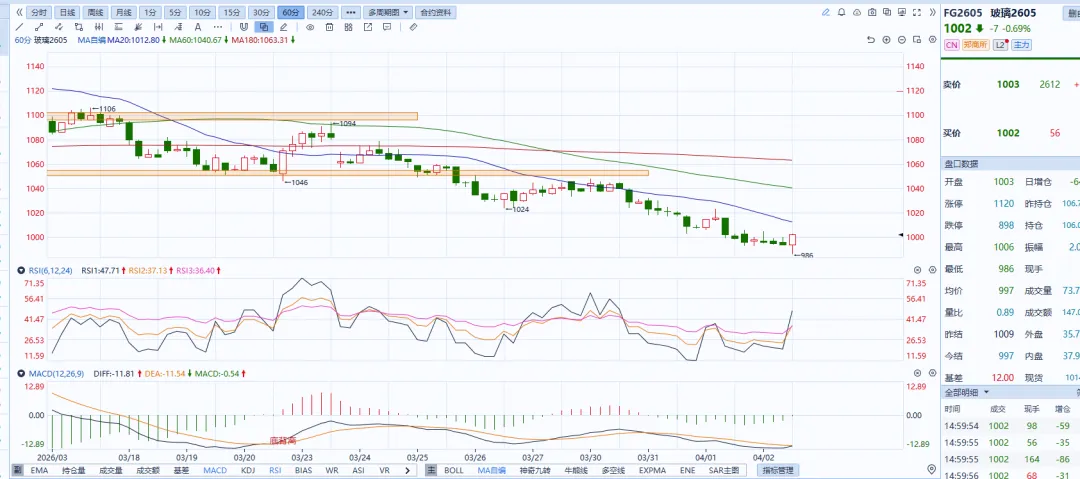Click the lower orange support zone rectangle
This screenshot has height=479, width=1080.
coord(348,173)
